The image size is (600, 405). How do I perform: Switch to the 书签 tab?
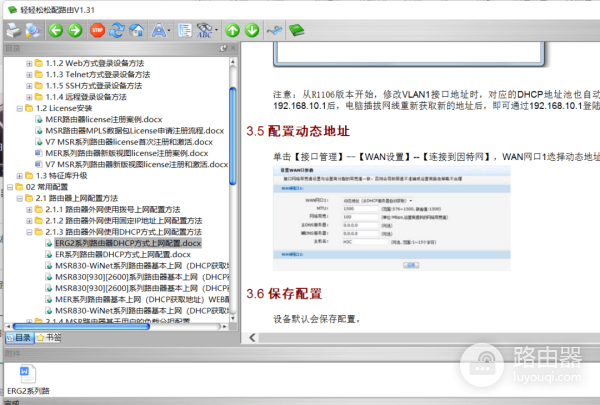click(x=49, y=338)
